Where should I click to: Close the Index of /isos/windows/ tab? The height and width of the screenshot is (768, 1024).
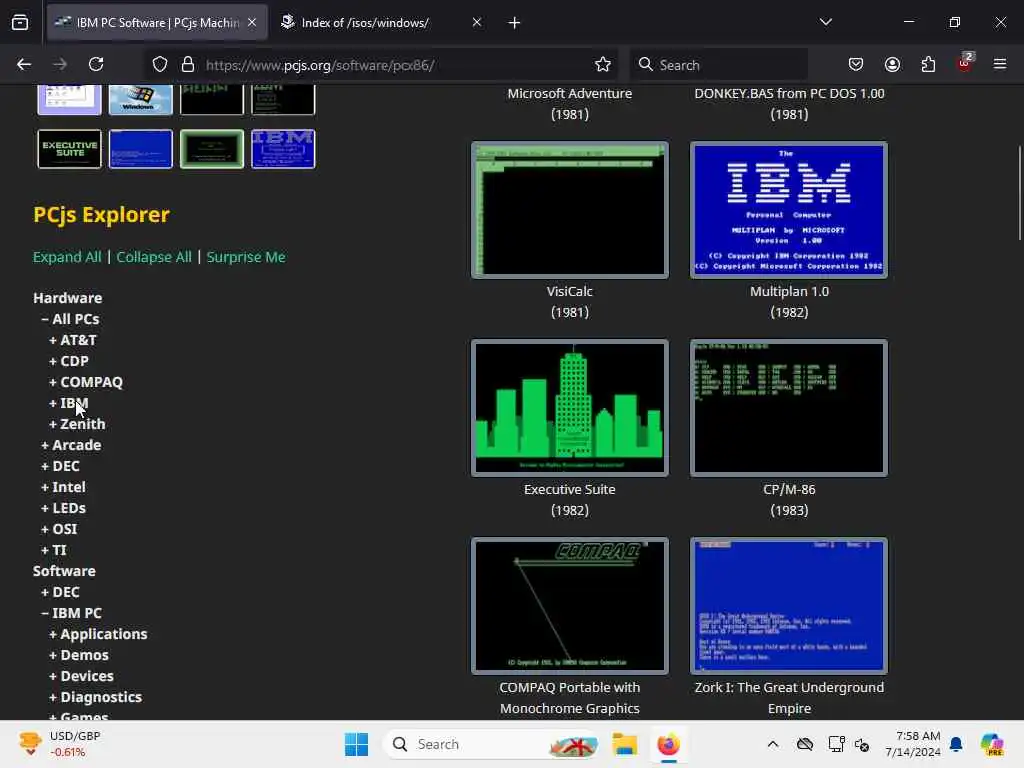point(477,22)
